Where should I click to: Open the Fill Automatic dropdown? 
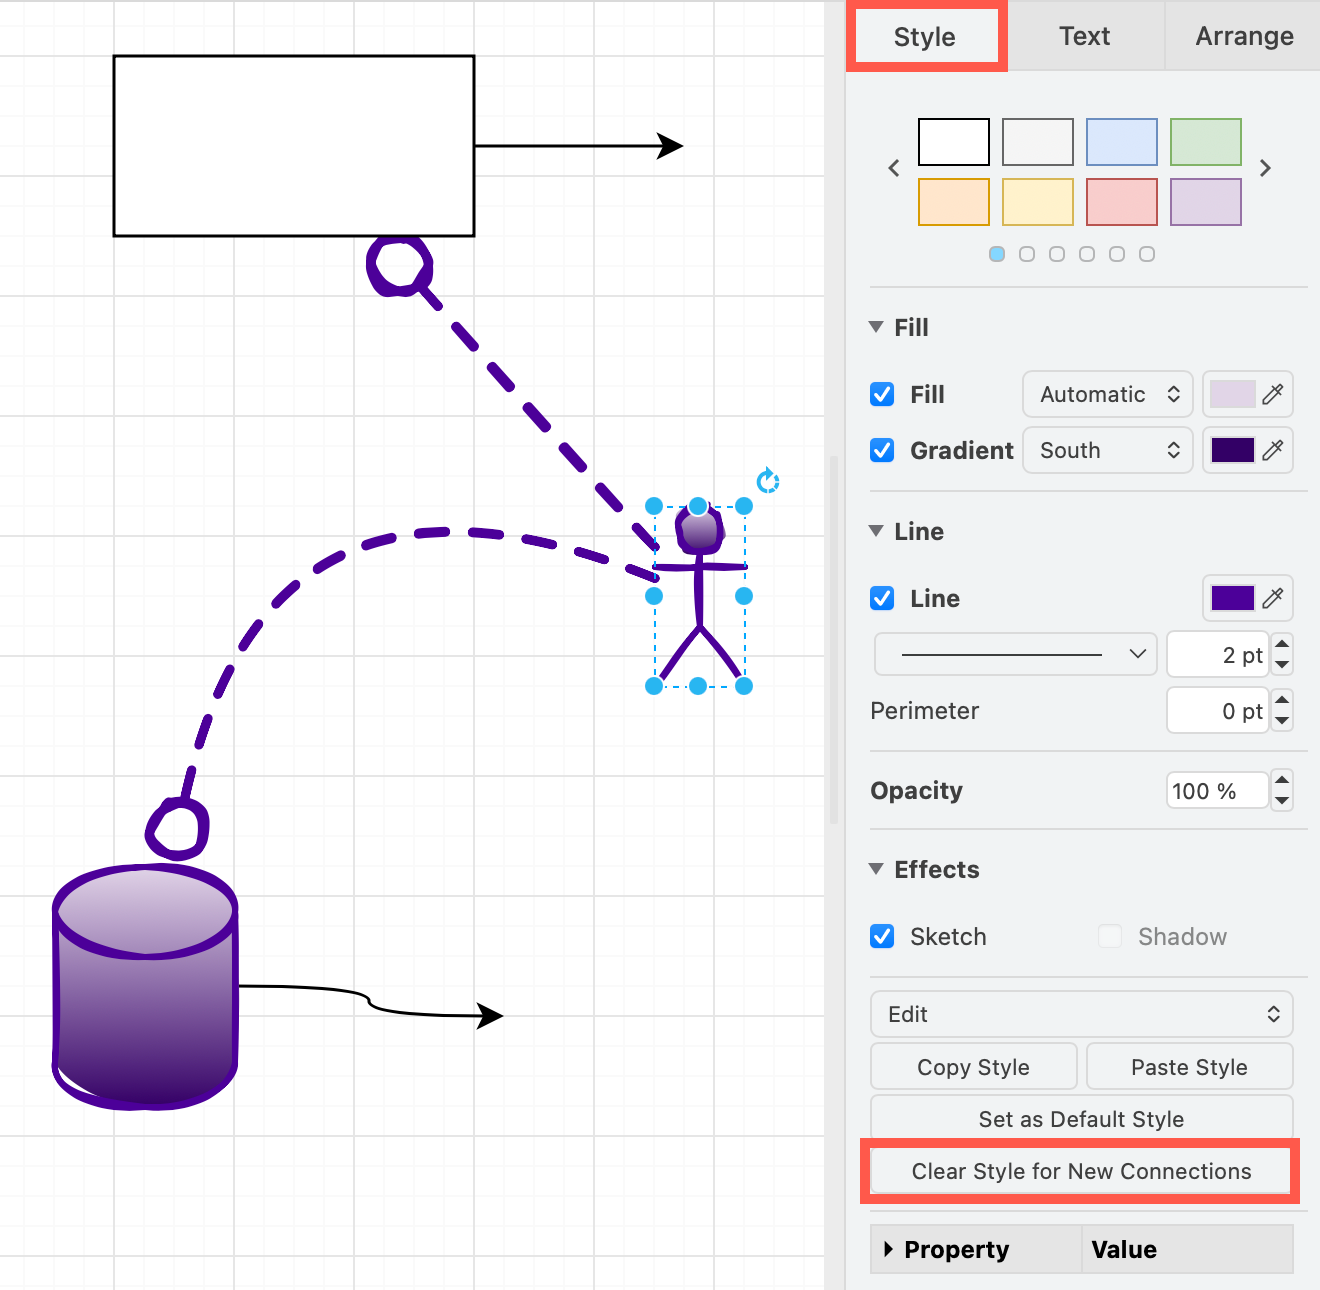(x=1108, y=394)
